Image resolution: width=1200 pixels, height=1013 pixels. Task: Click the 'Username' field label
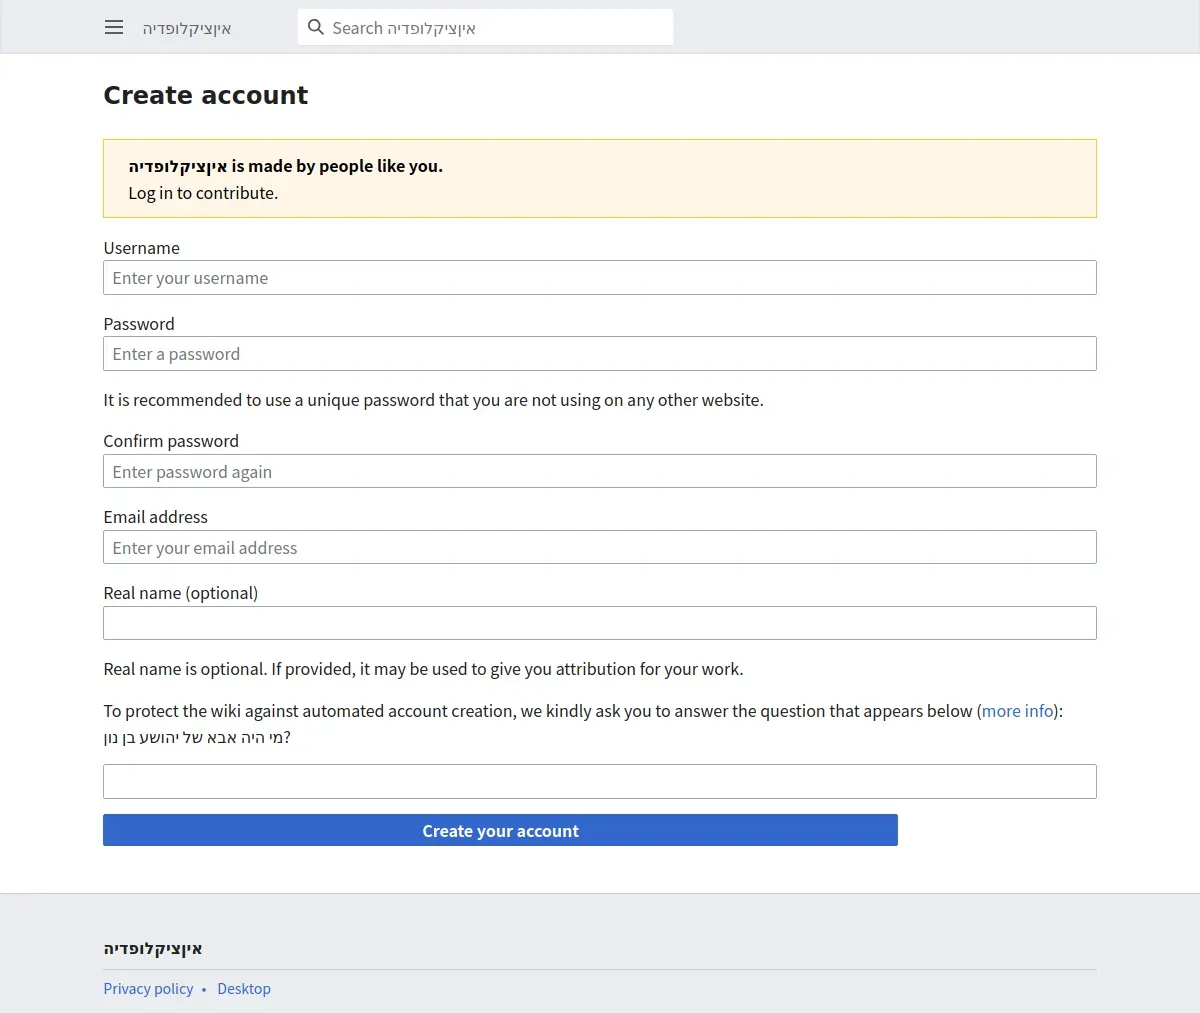(142, 248)
